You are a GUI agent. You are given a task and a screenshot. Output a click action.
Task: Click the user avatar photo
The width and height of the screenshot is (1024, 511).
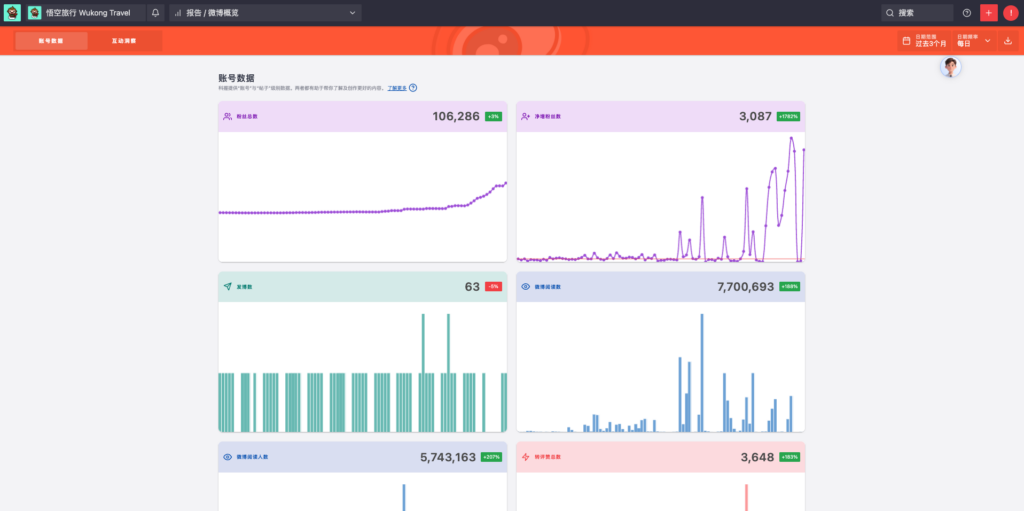point(951,67)
